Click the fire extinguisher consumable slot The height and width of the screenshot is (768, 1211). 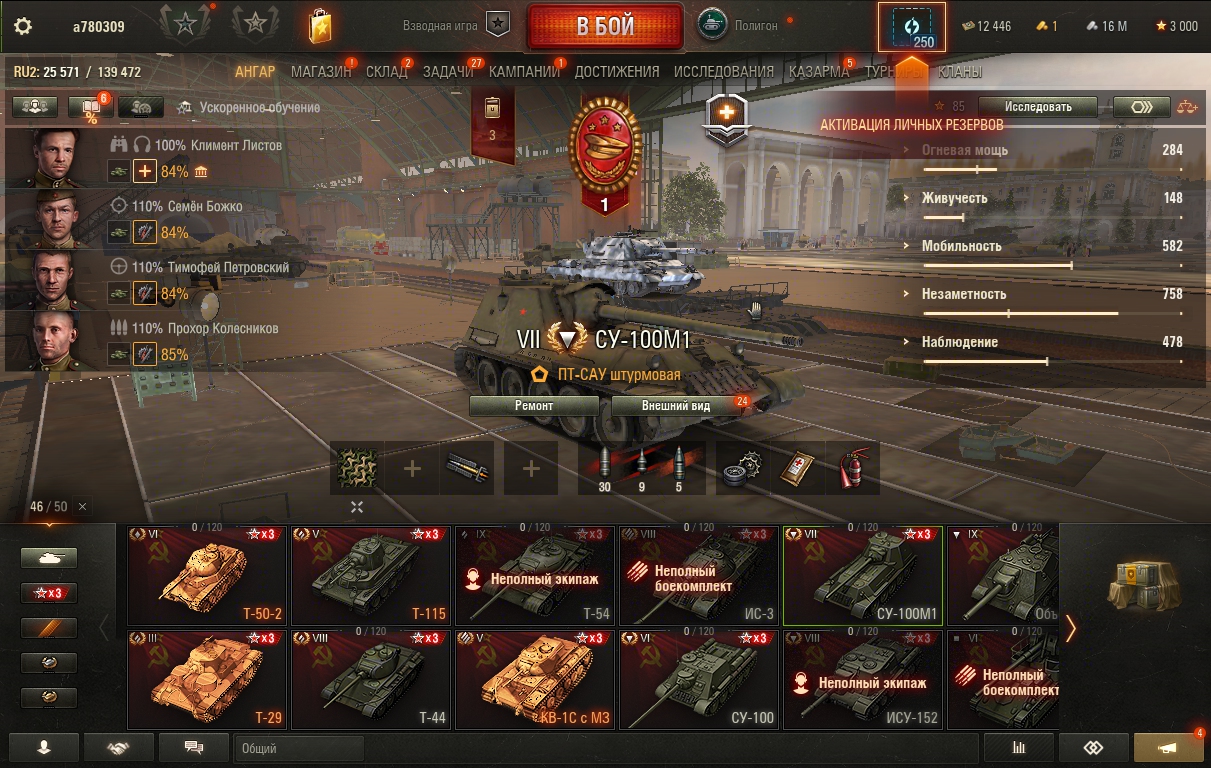[x=852, y=468]
